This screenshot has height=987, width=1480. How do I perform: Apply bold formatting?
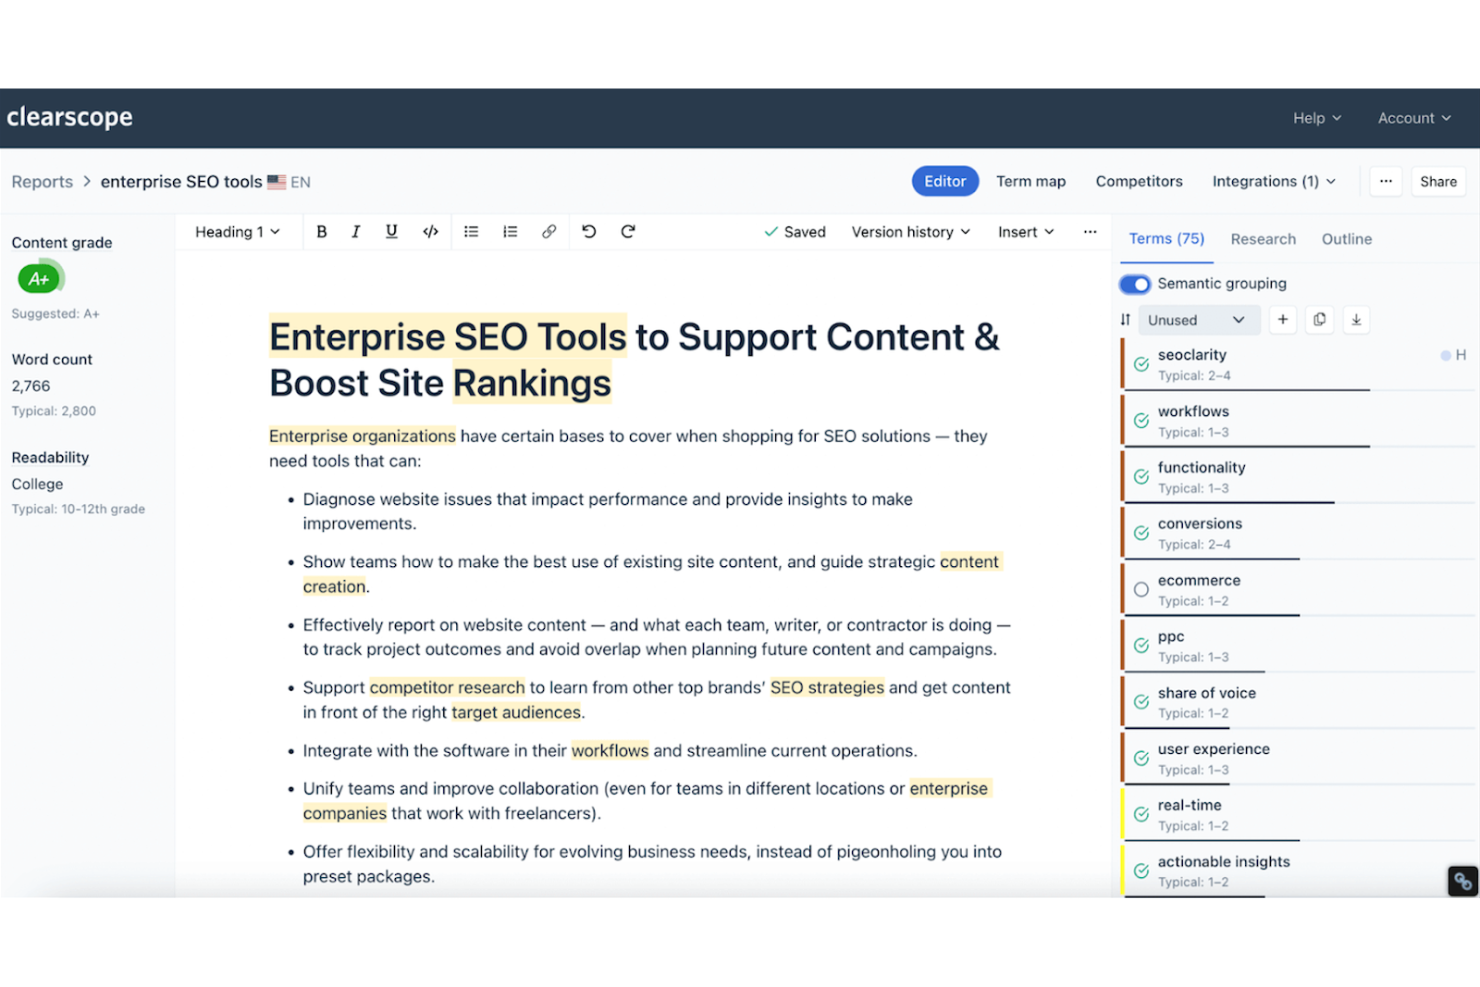[321, 232]
